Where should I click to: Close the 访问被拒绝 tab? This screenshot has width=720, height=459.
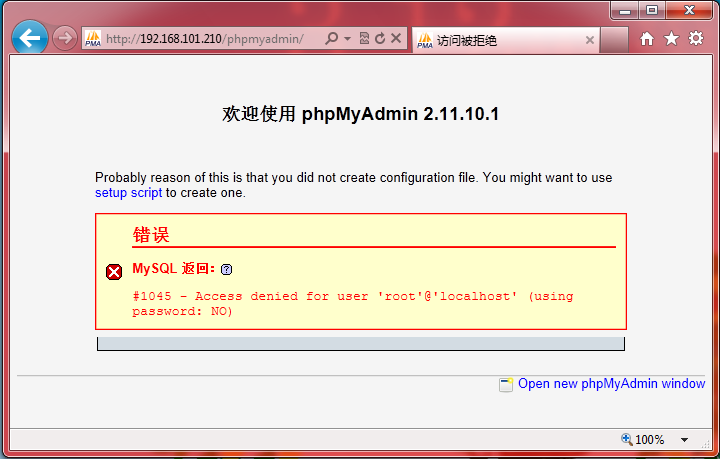pos(590,40)
